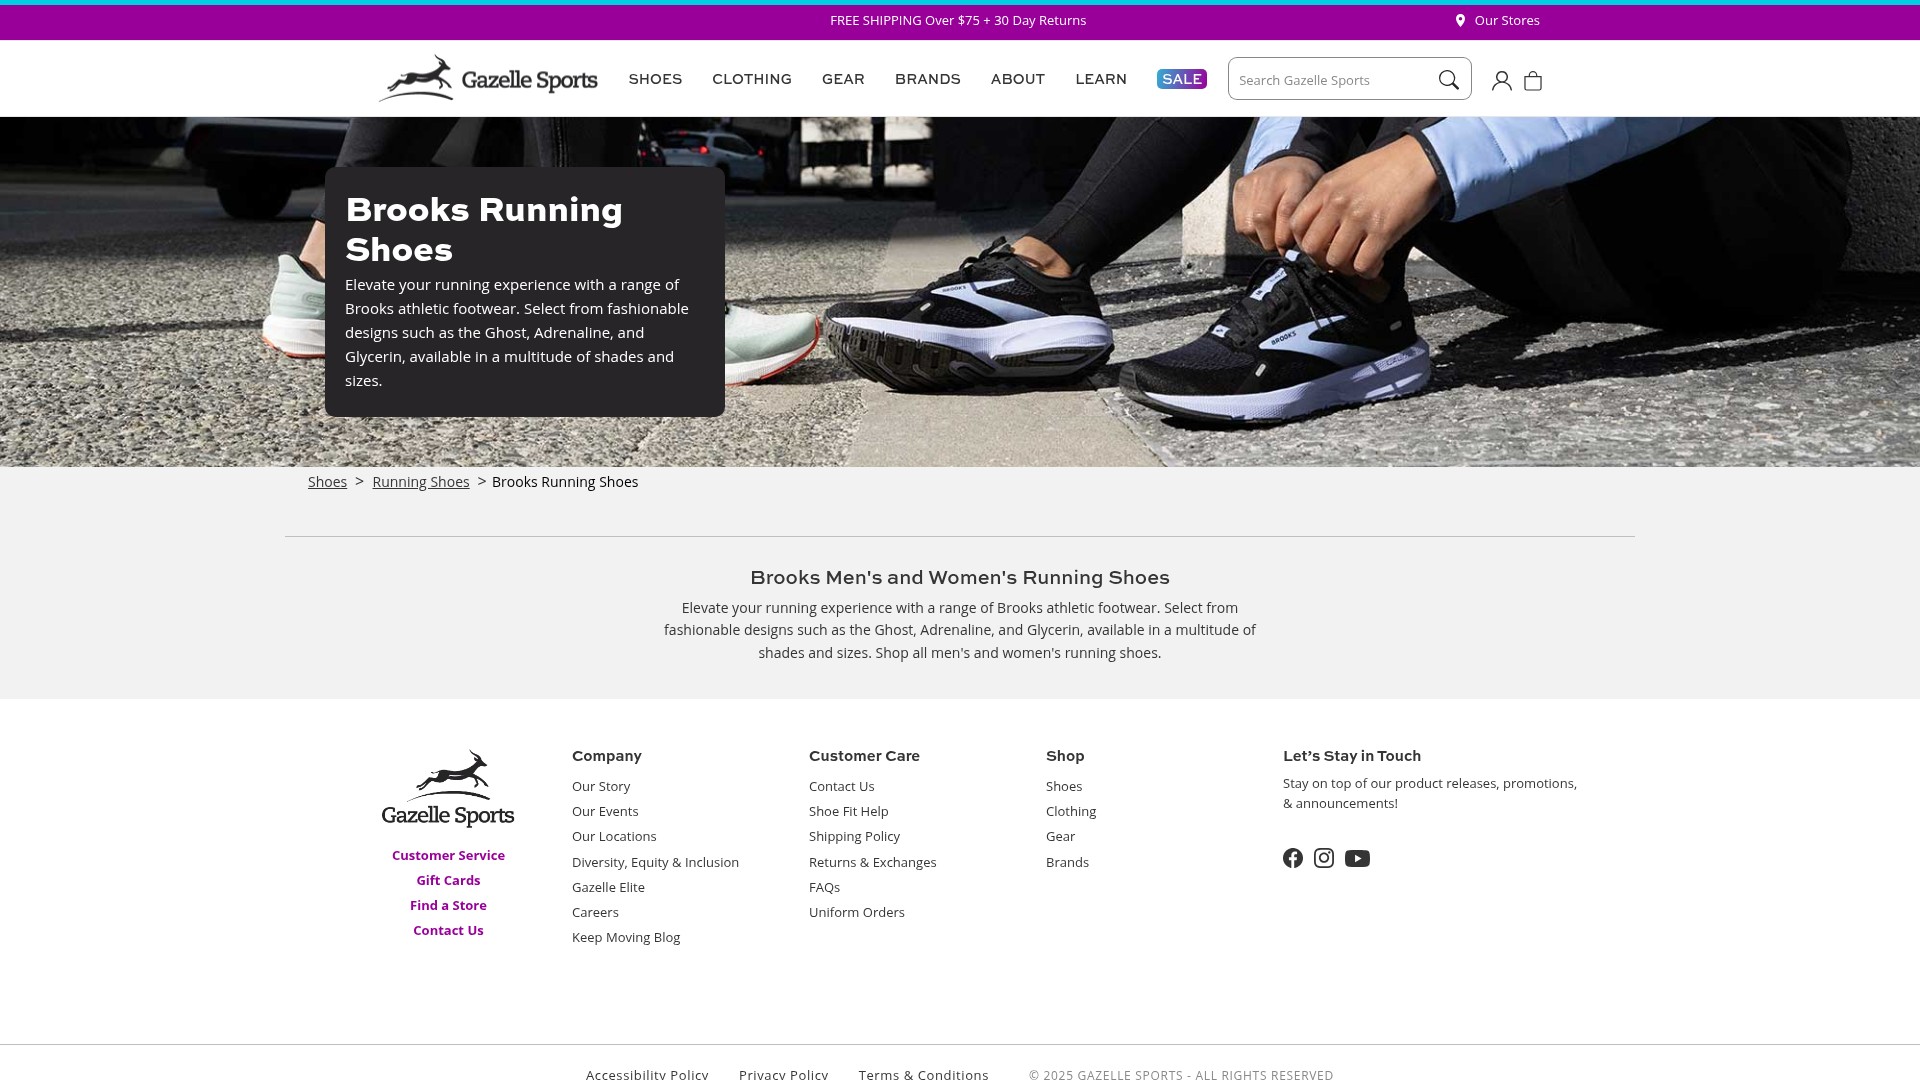Image resolution: width=1920 pixels, height=1080 pixels.
Task: Click Brooks Running Shoes breadcrumb text
Action: click(565, 482)
